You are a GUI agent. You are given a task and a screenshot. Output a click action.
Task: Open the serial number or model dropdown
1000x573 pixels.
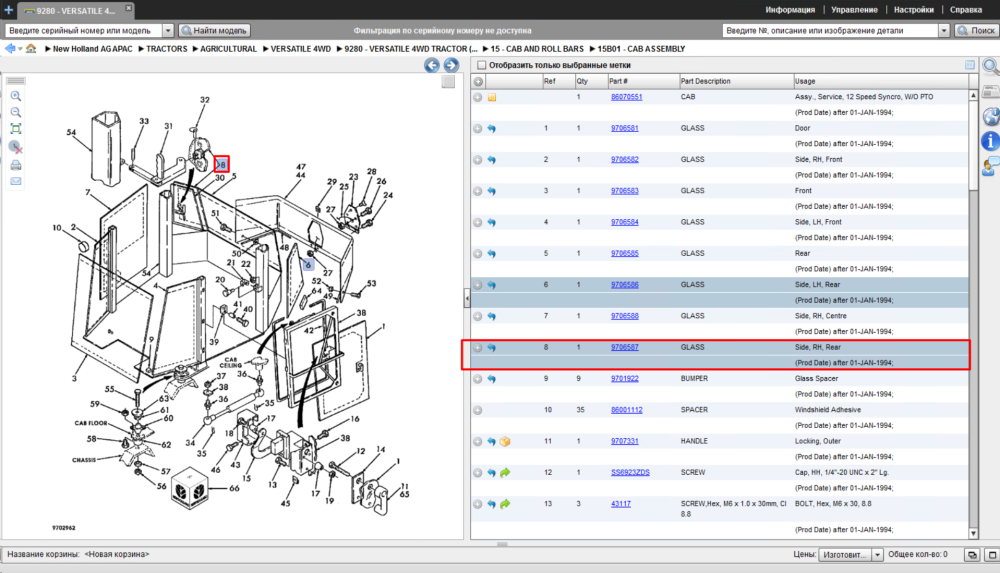pos(168,31)
